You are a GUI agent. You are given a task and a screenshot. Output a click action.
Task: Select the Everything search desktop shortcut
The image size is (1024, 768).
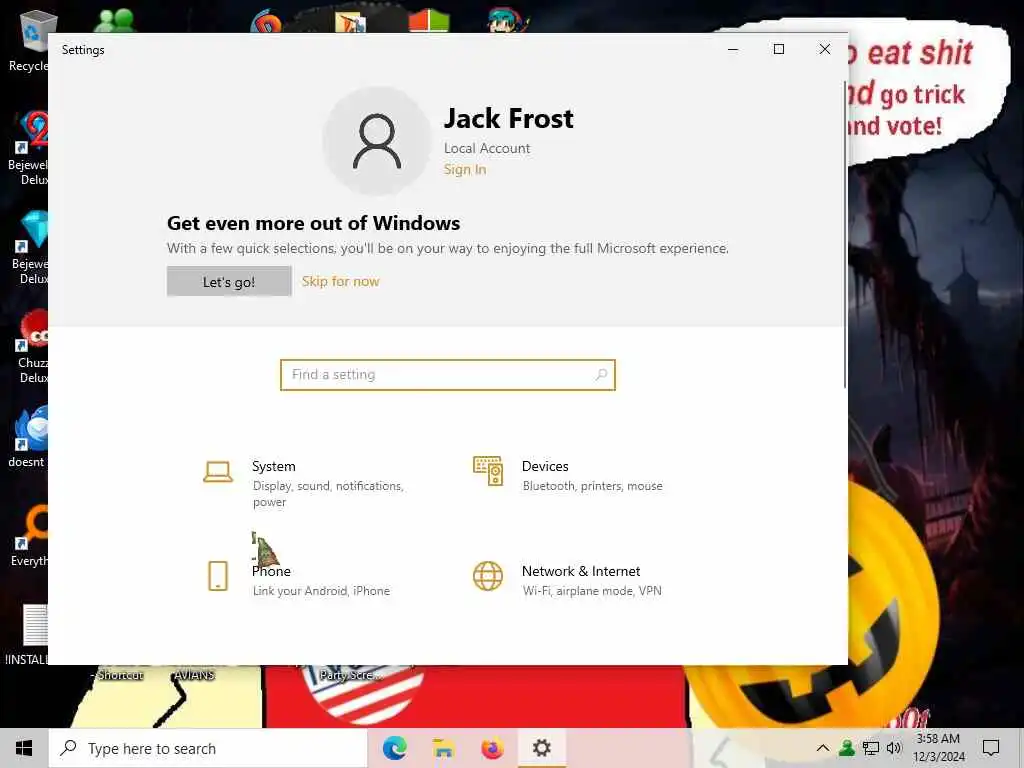coord(29,537)
